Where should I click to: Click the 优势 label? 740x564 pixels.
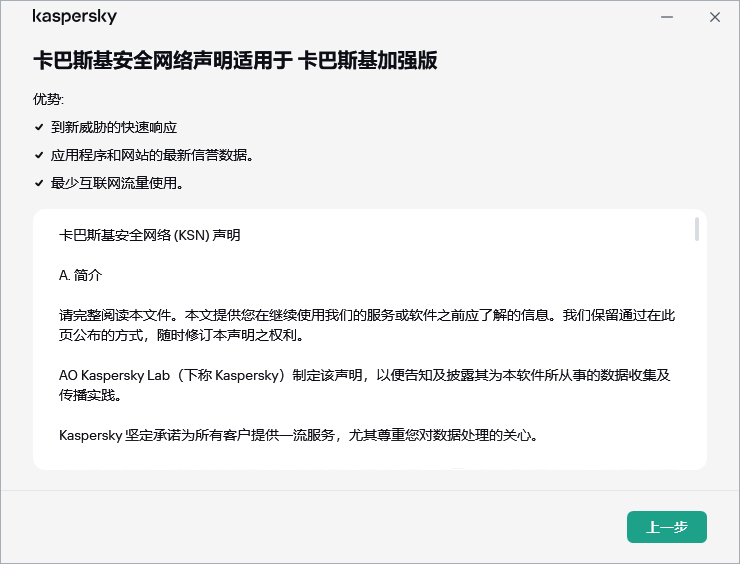(x=48, y=99)
